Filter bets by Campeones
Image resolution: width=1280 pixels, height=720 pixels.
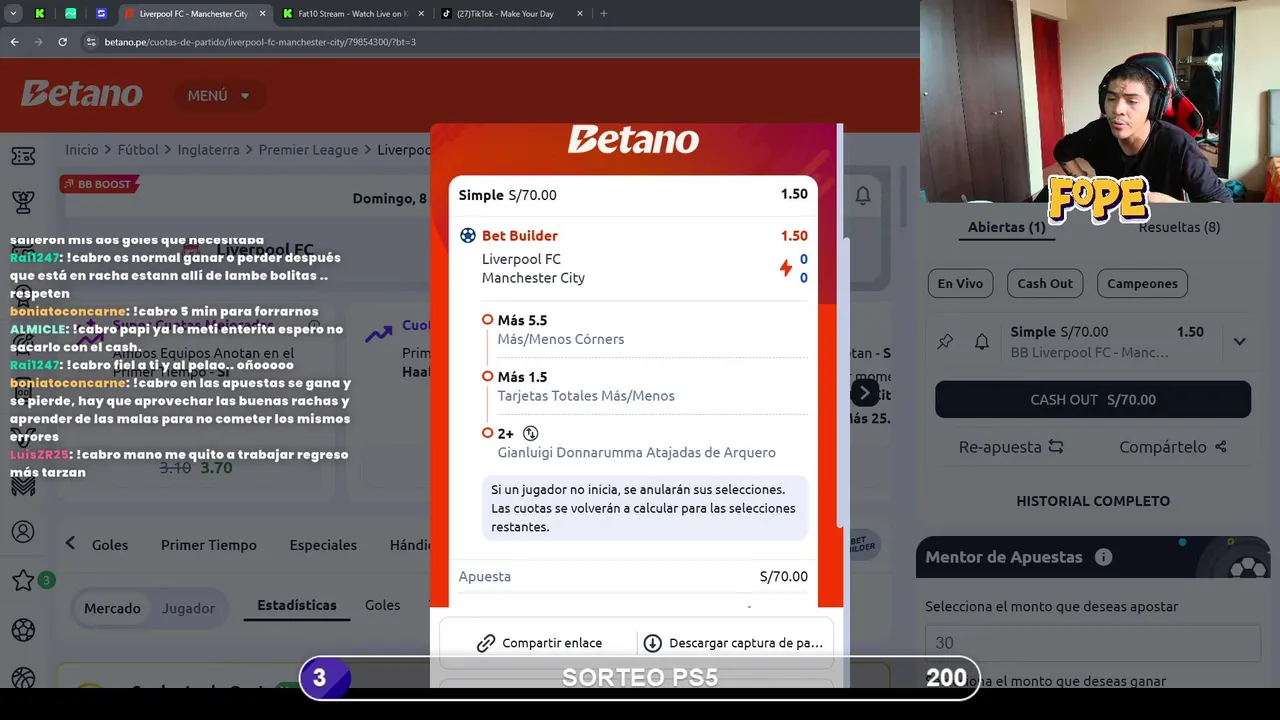tap(1142, 283)
